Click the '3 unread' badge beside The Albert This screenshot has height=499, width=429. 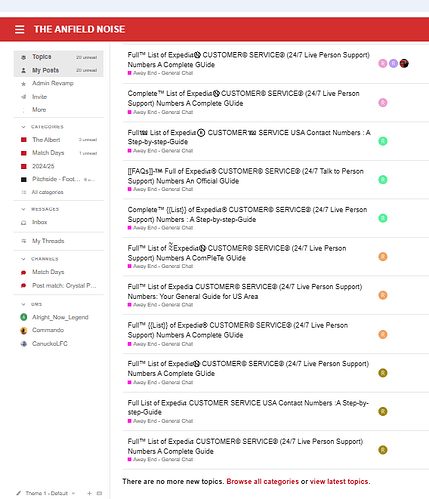pyautogui.click(x=88, y=140)
